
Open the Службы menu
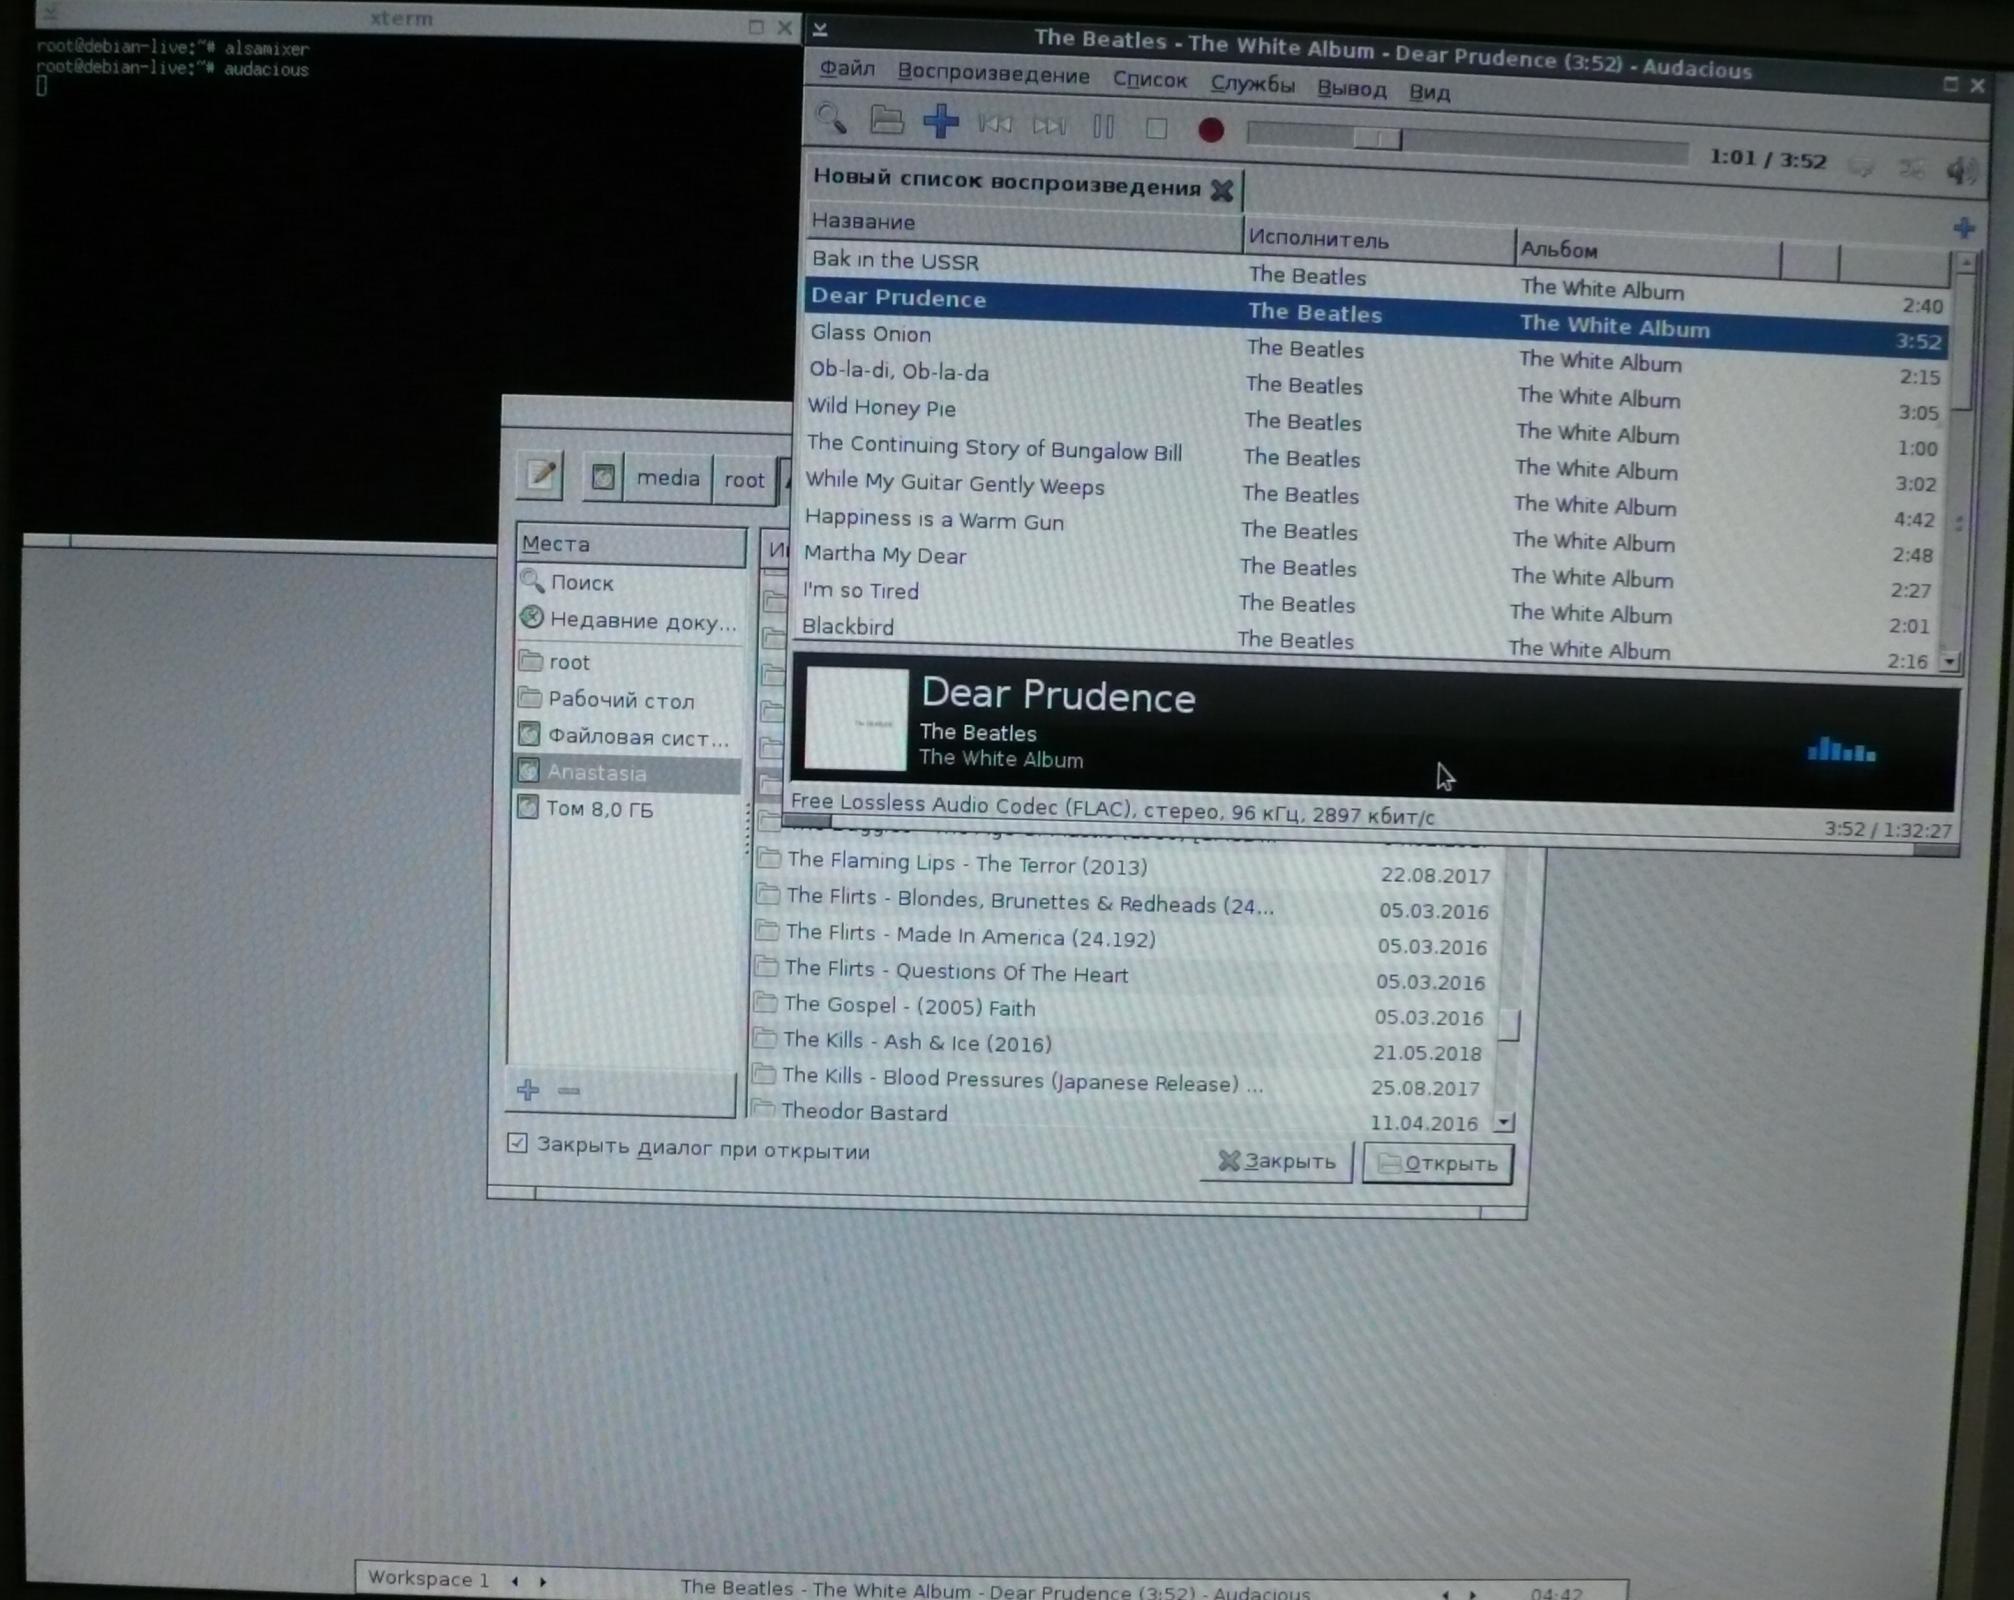pyautogui.click(x=1252, y=84)
